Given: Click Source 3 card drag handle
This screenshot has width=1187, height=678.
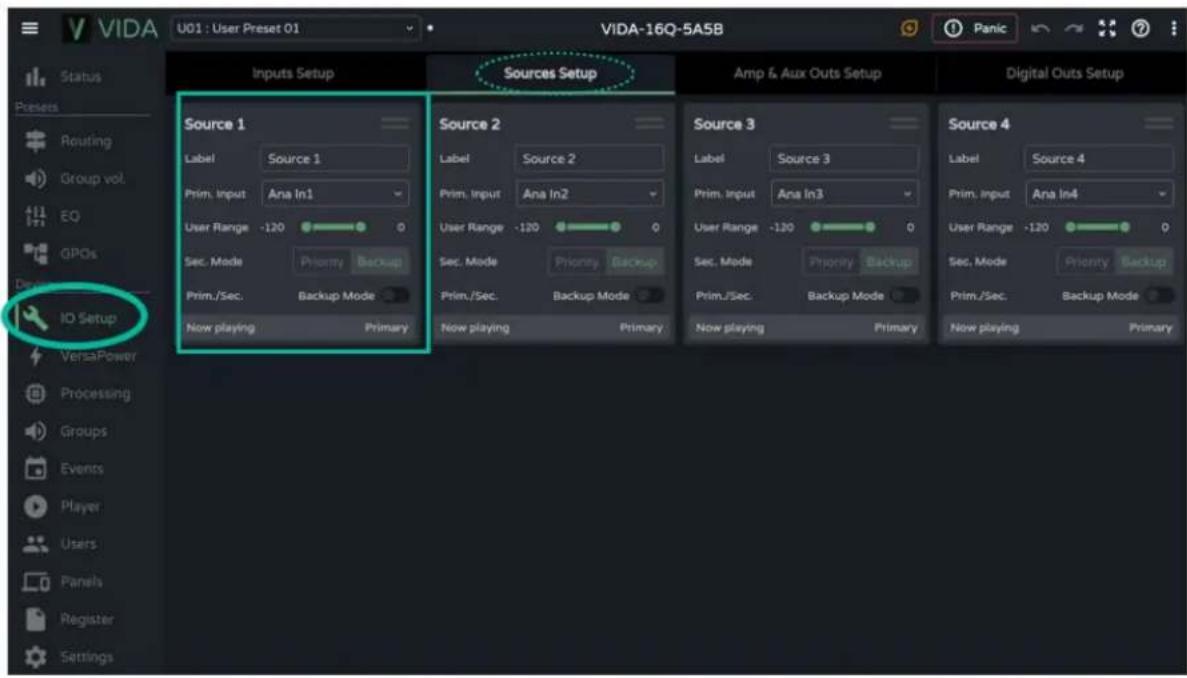Looking at the screenshot, I should pyautogui.click(x=905, y=123).
